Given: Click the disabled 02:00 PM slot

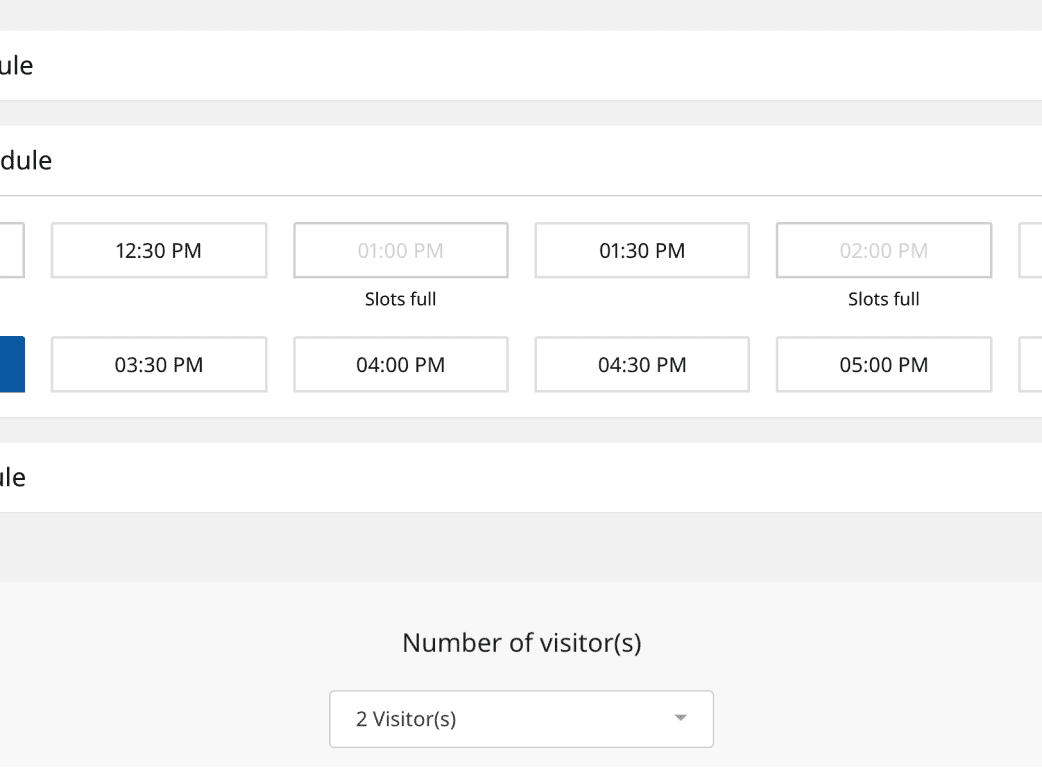Looking at the screenshot, I should [883, 251].
